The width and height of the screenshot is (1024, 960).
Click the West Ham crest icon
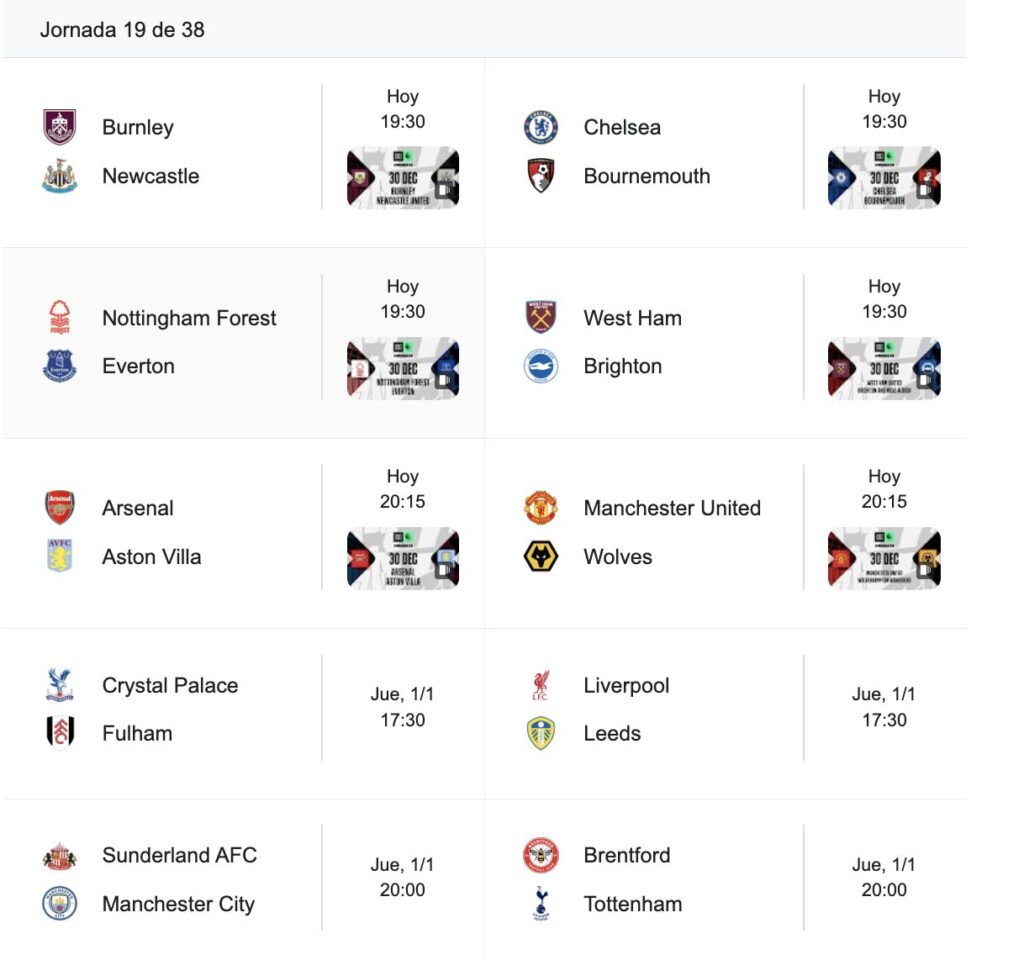tap(541, 318)
